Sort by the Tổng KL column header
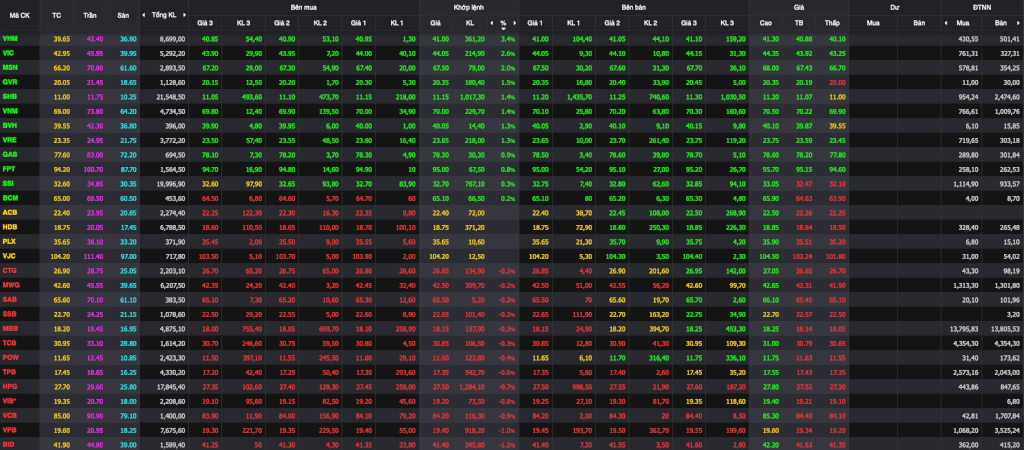This screenshot has height=450, width=1024. [x=163, y=14]
